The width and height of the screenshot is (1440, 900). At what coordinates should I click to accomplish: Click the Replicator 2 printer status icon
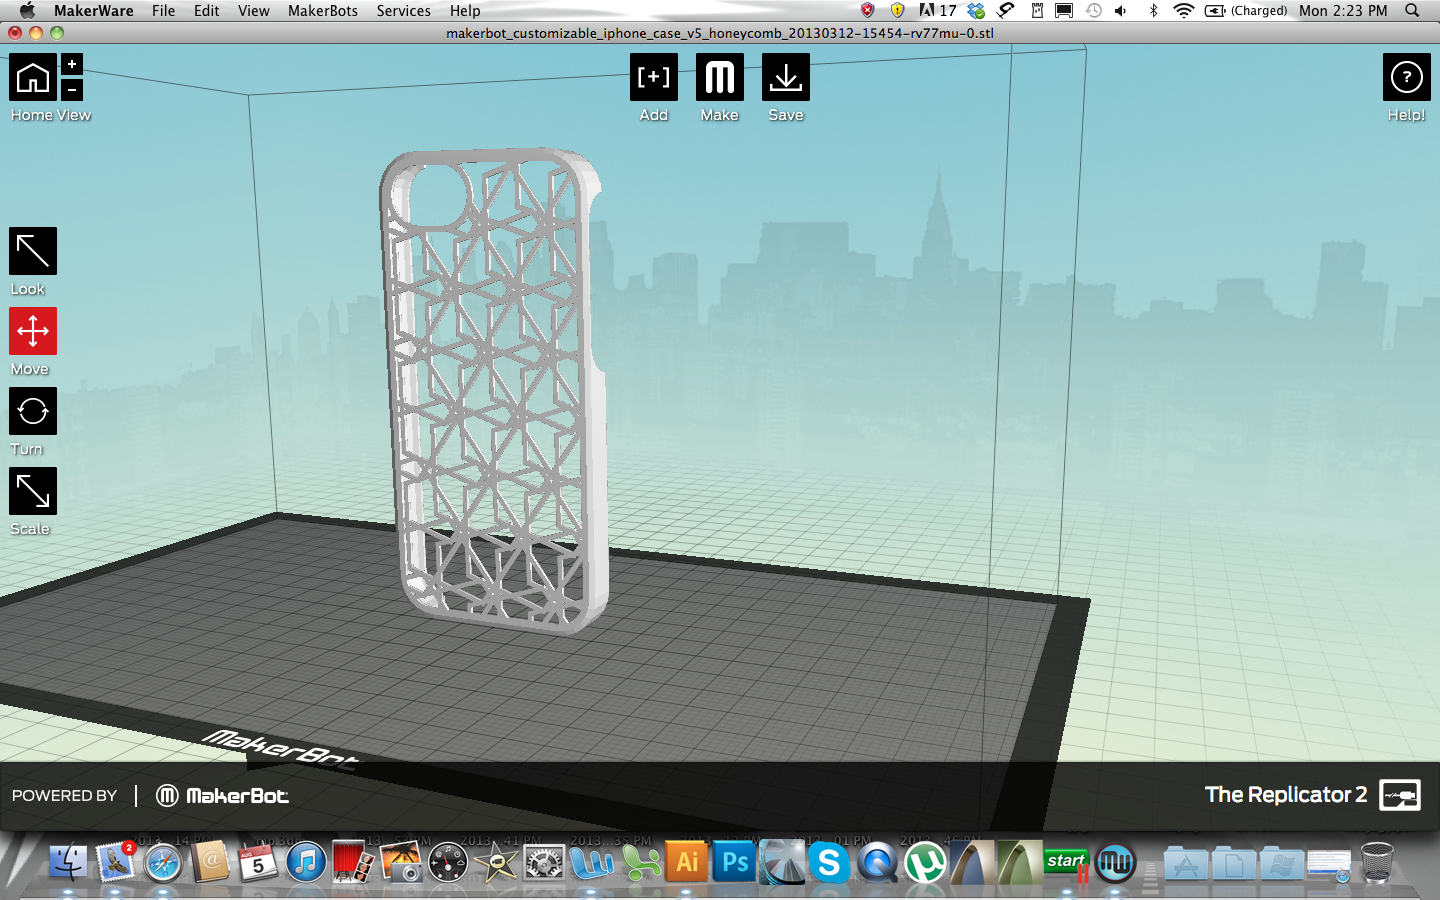click(1400, 795)
